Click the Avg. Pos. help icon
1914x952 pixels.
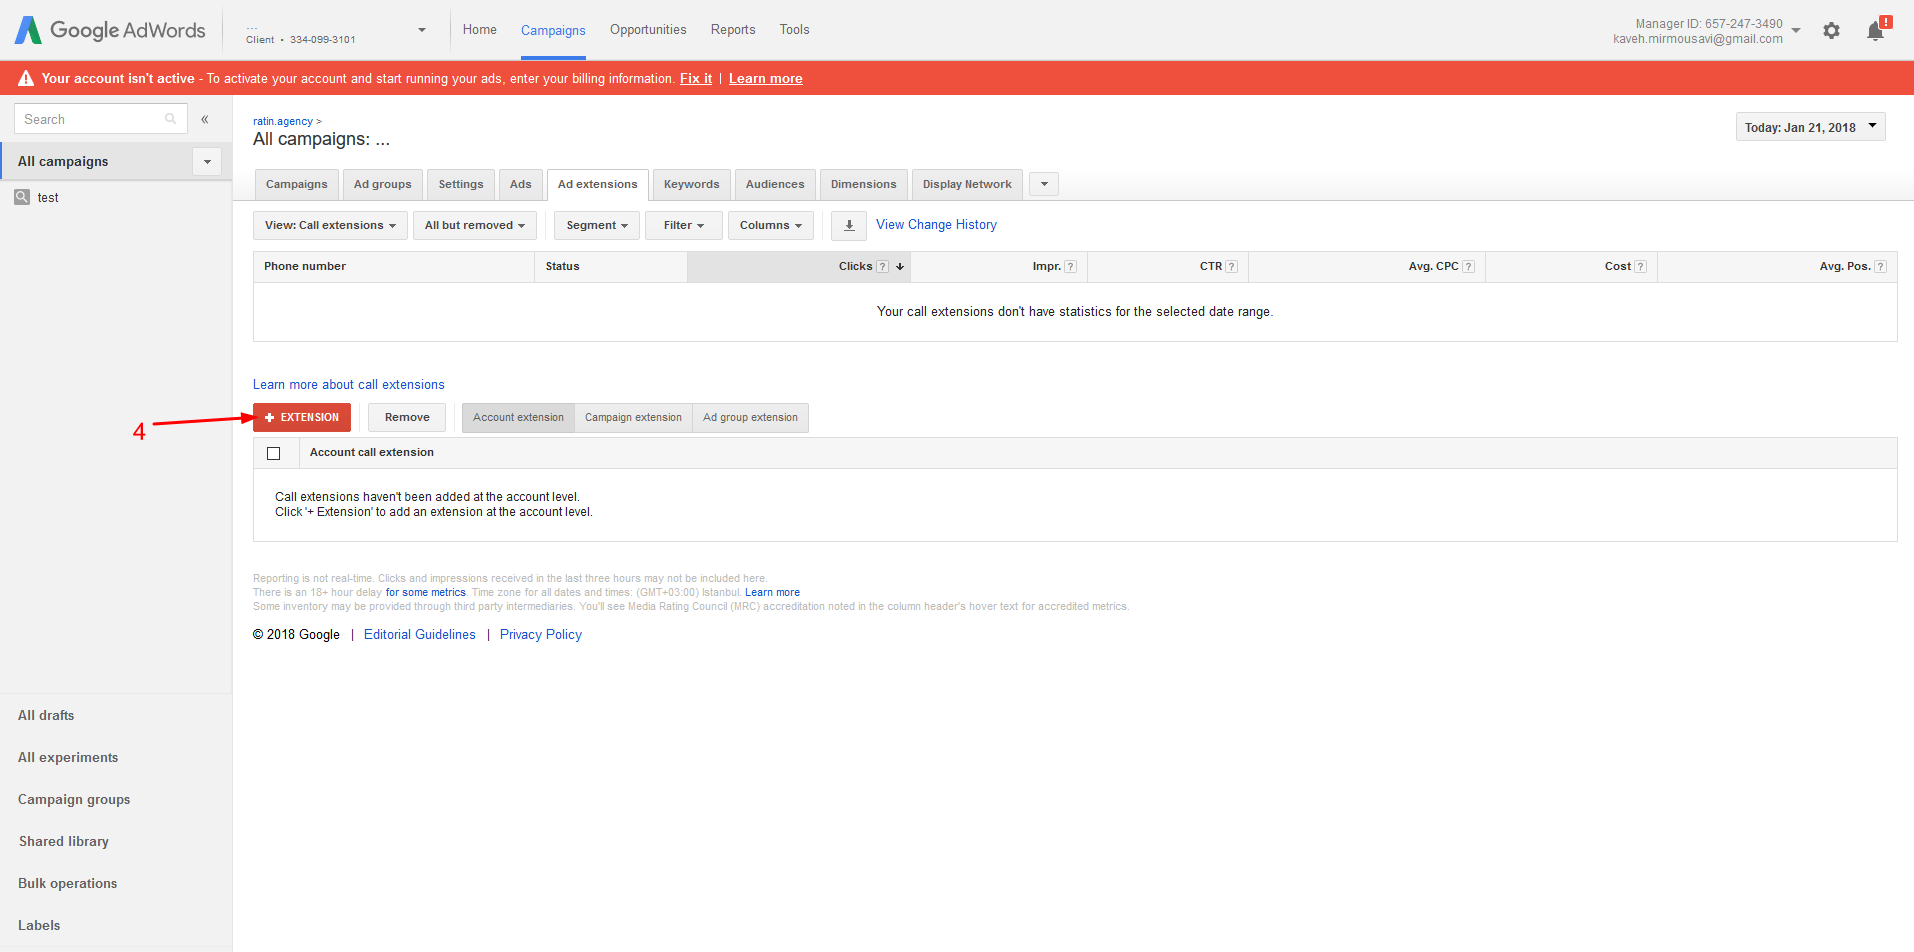1881,267
